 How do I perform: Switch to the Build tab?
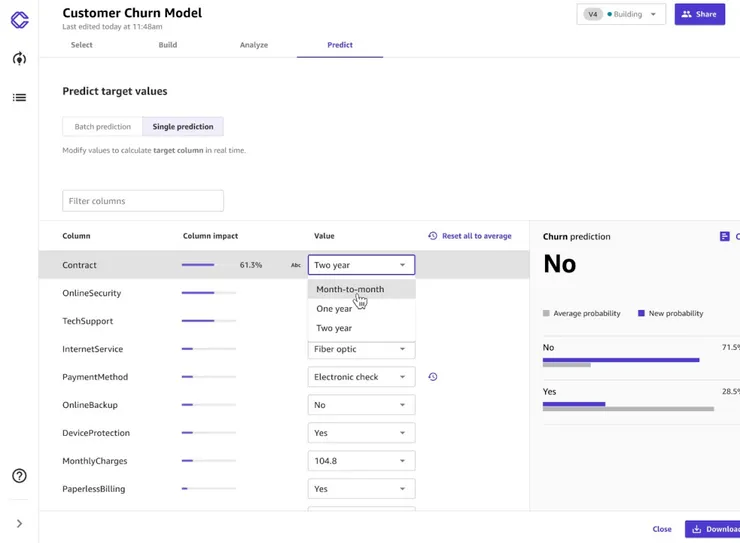pos(167,45)
